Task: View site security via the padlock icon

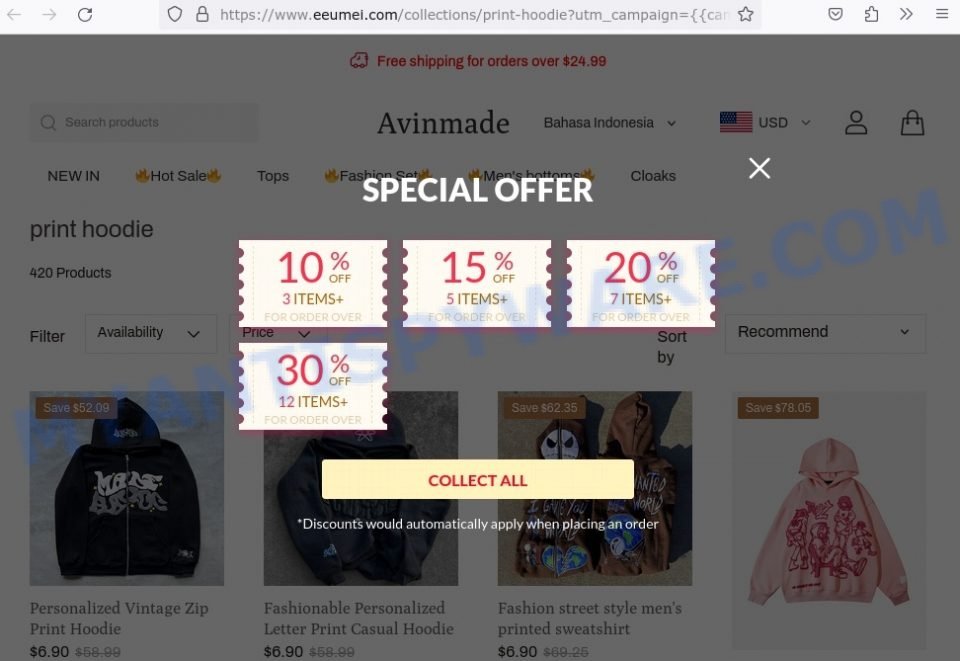Action: (202, 14)
